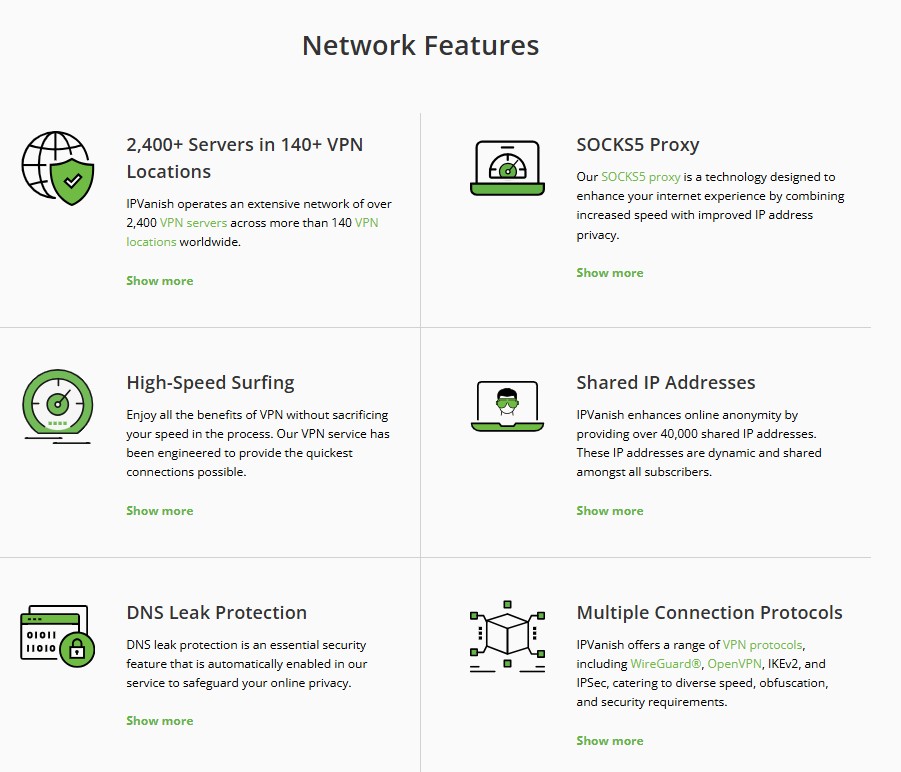Click Show more under DNS Leak Protection
This screenshot has height=772, width=901.
159,720
